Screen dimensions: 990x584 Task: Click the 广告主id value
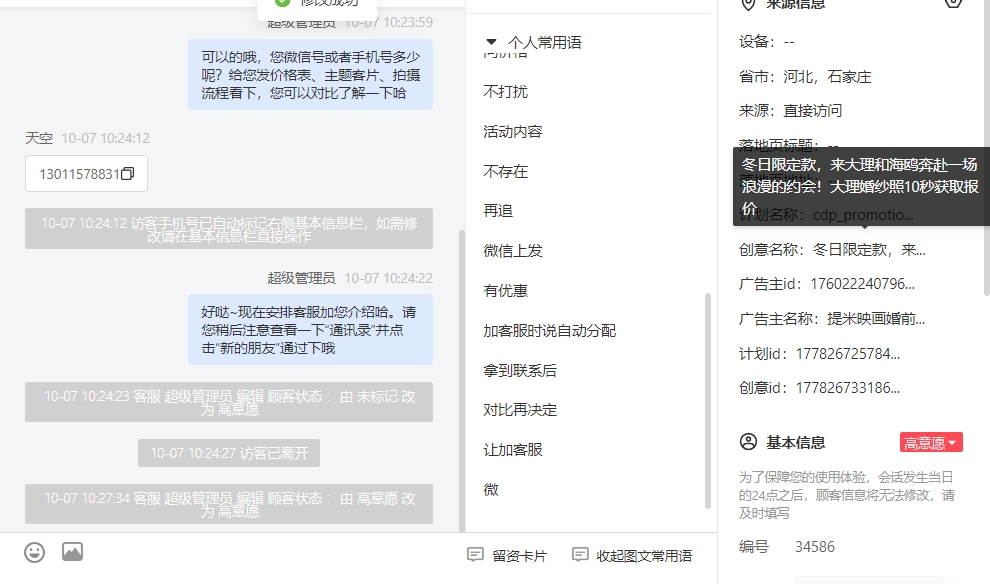(x=862, y=284)
